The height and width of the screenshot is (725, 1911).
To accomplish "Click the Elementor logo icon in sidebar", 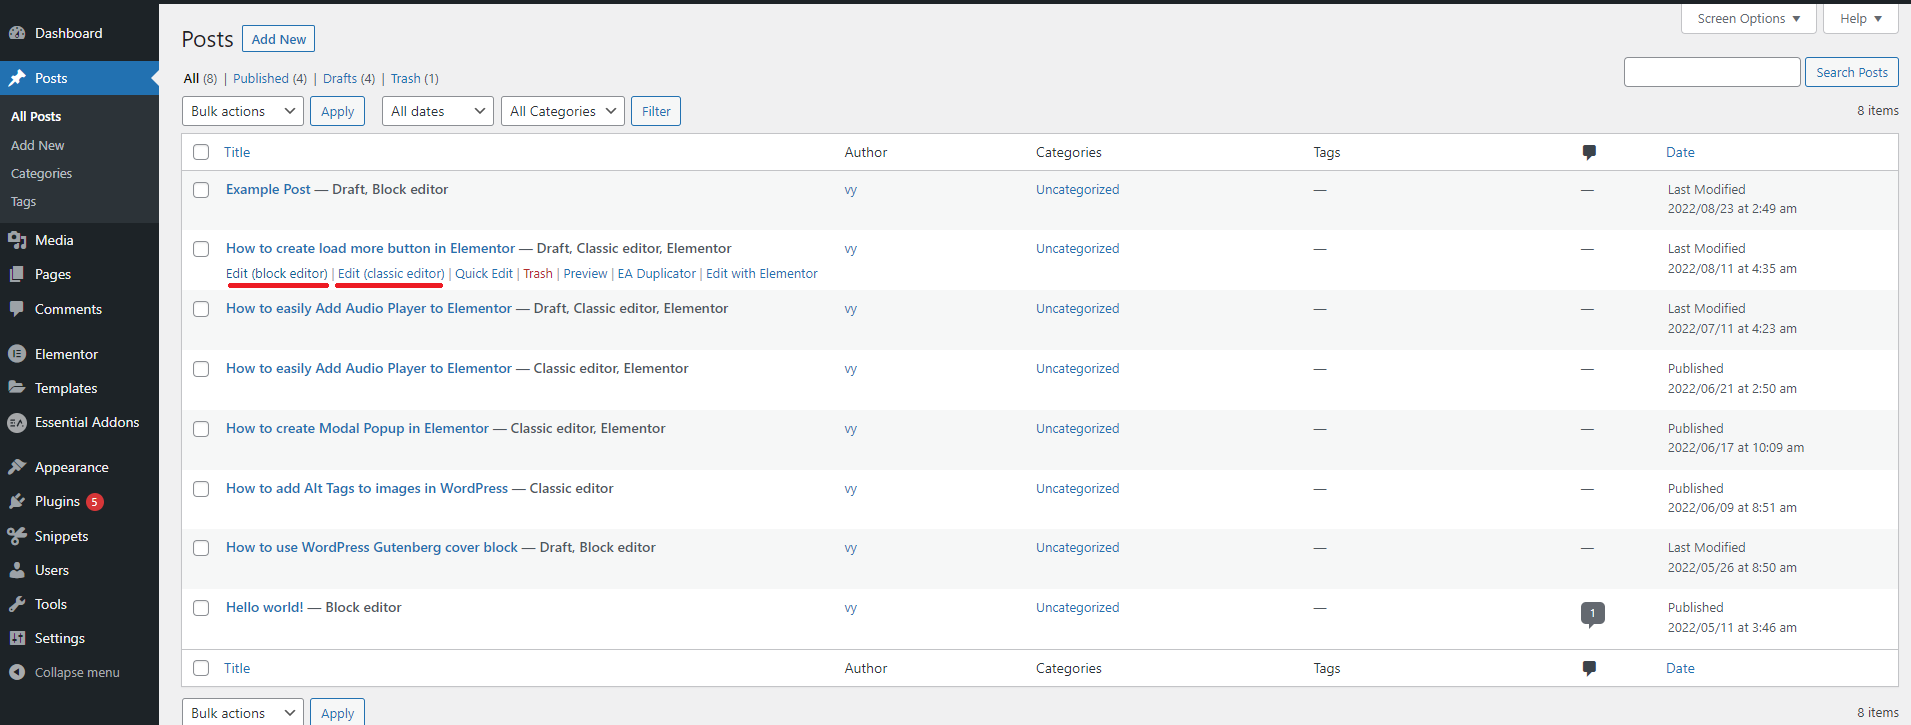I will [x=17, y=354].
